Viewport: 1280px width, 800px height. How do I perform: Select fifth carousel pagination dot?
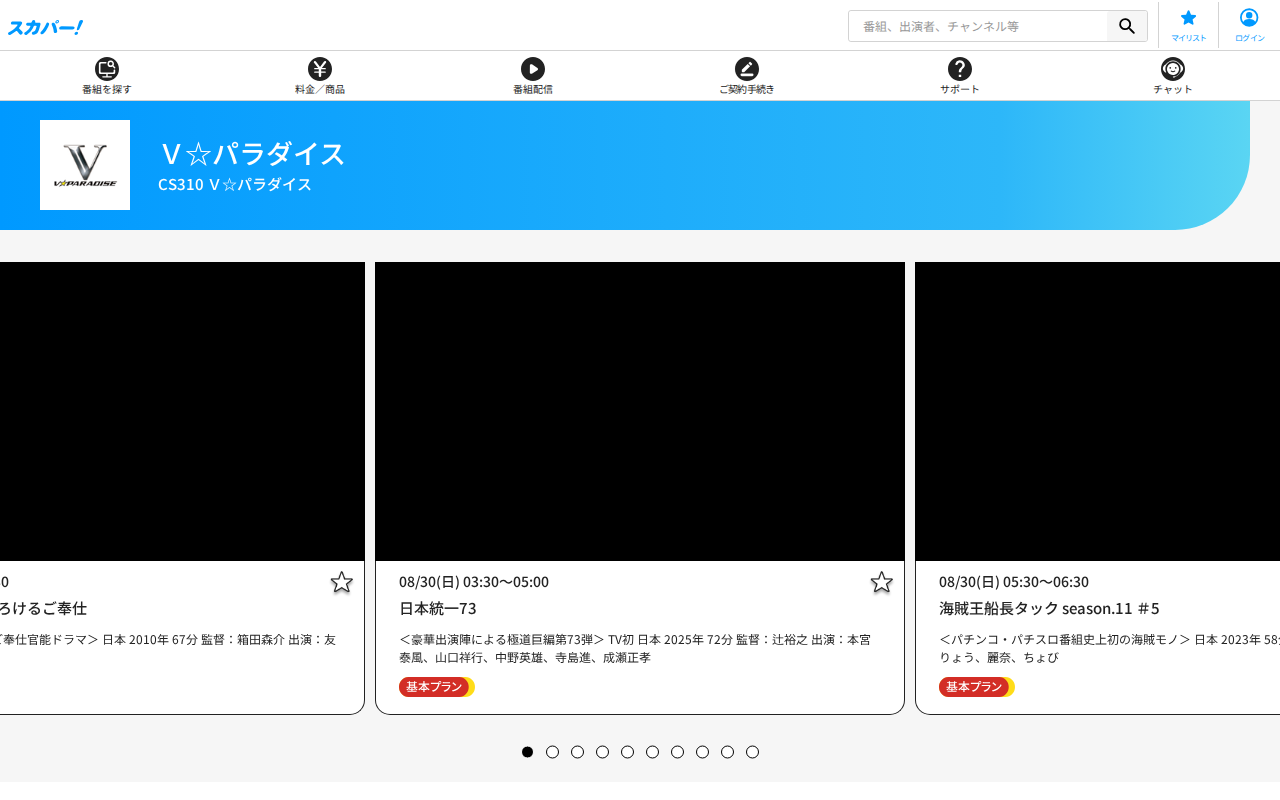pos(627,752)
